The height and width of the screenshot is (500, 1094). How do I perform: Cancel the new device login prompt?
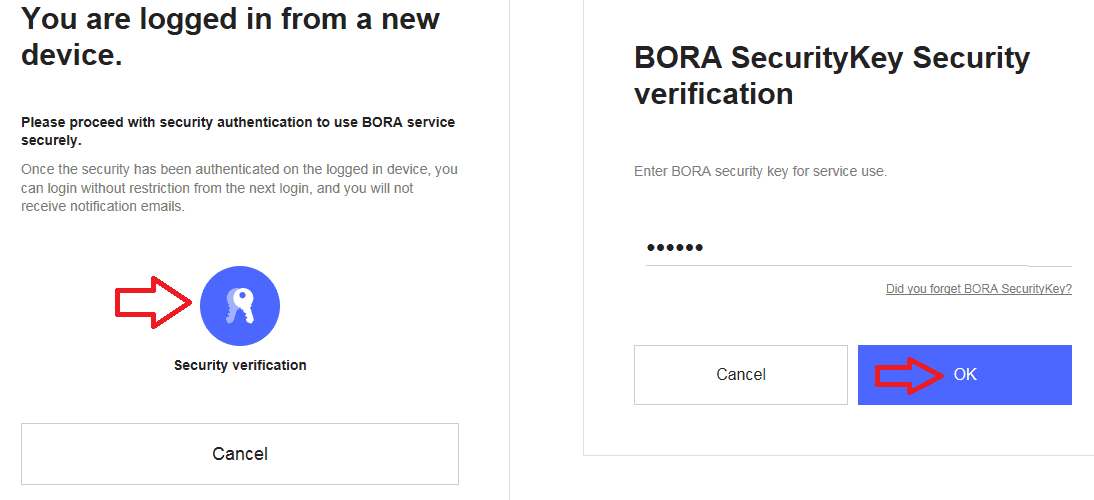tap(240, 454)
